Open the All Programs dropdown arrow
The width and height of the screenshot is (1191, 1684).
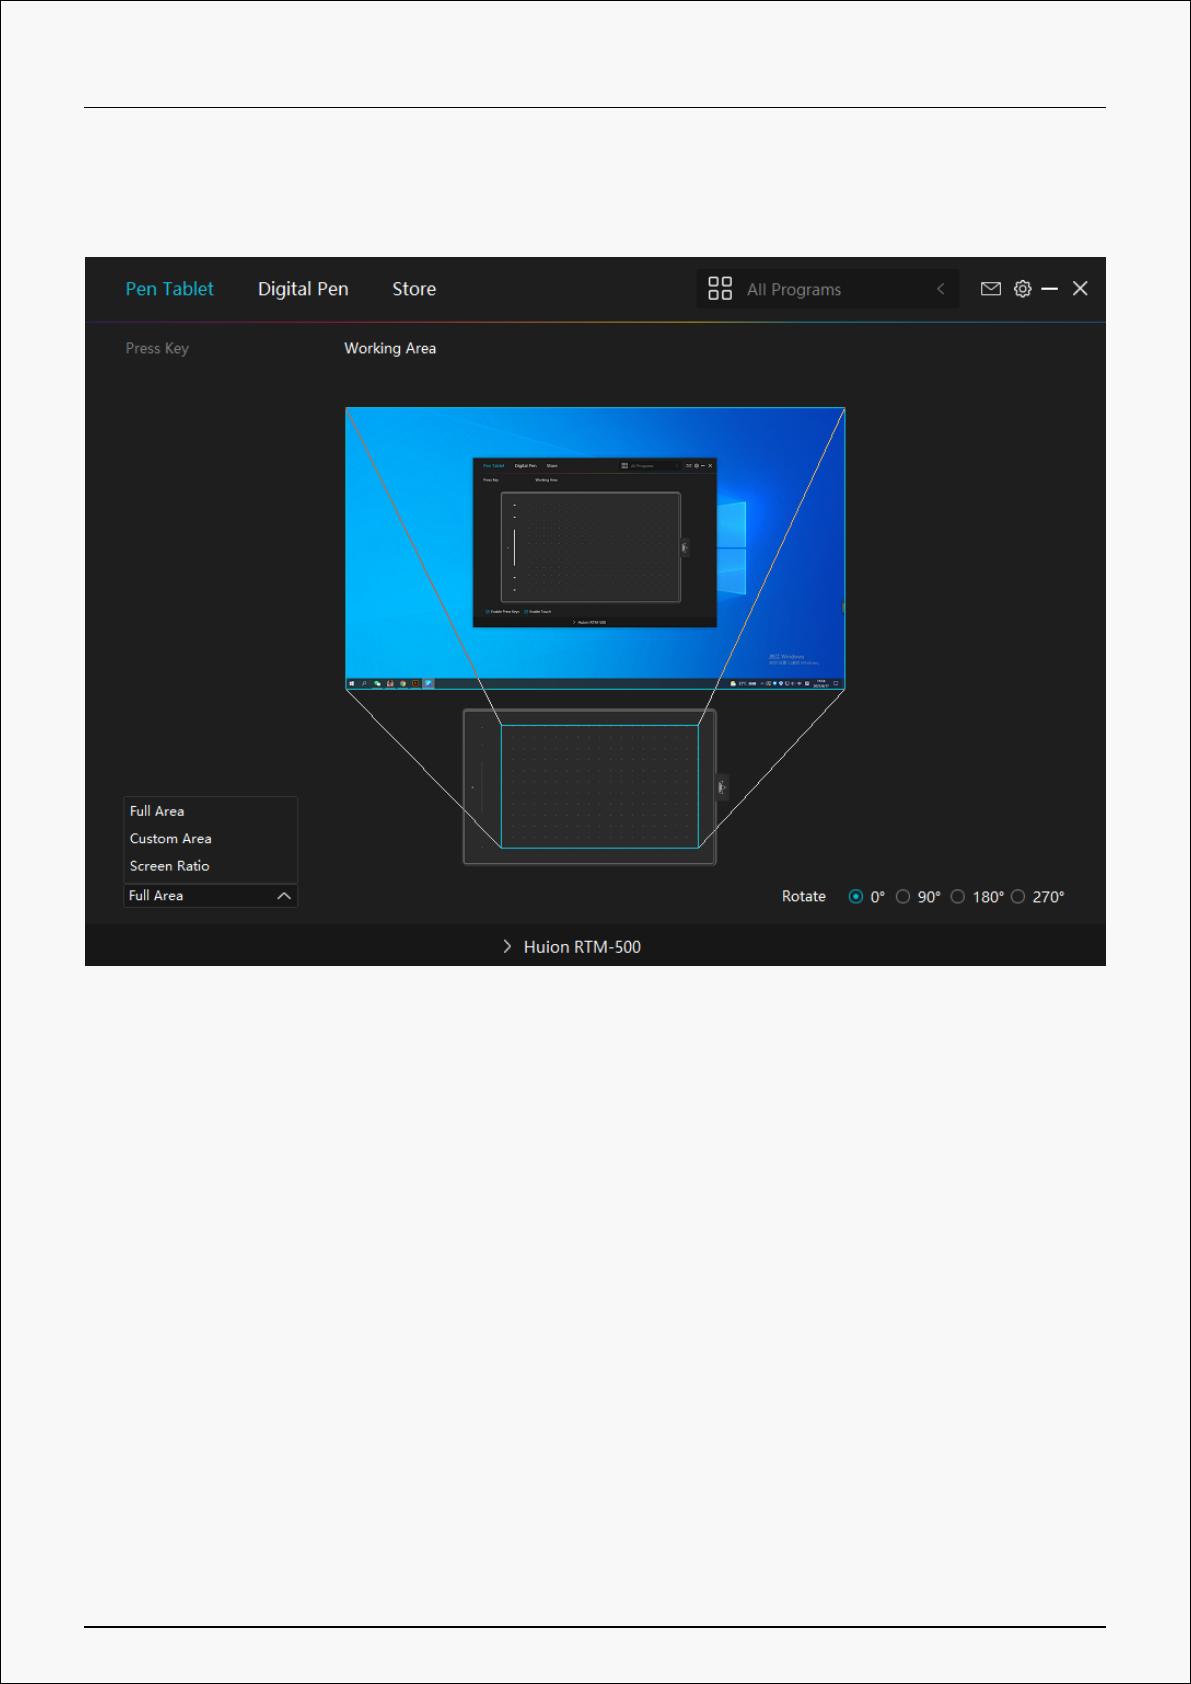(x=940, y=289)
